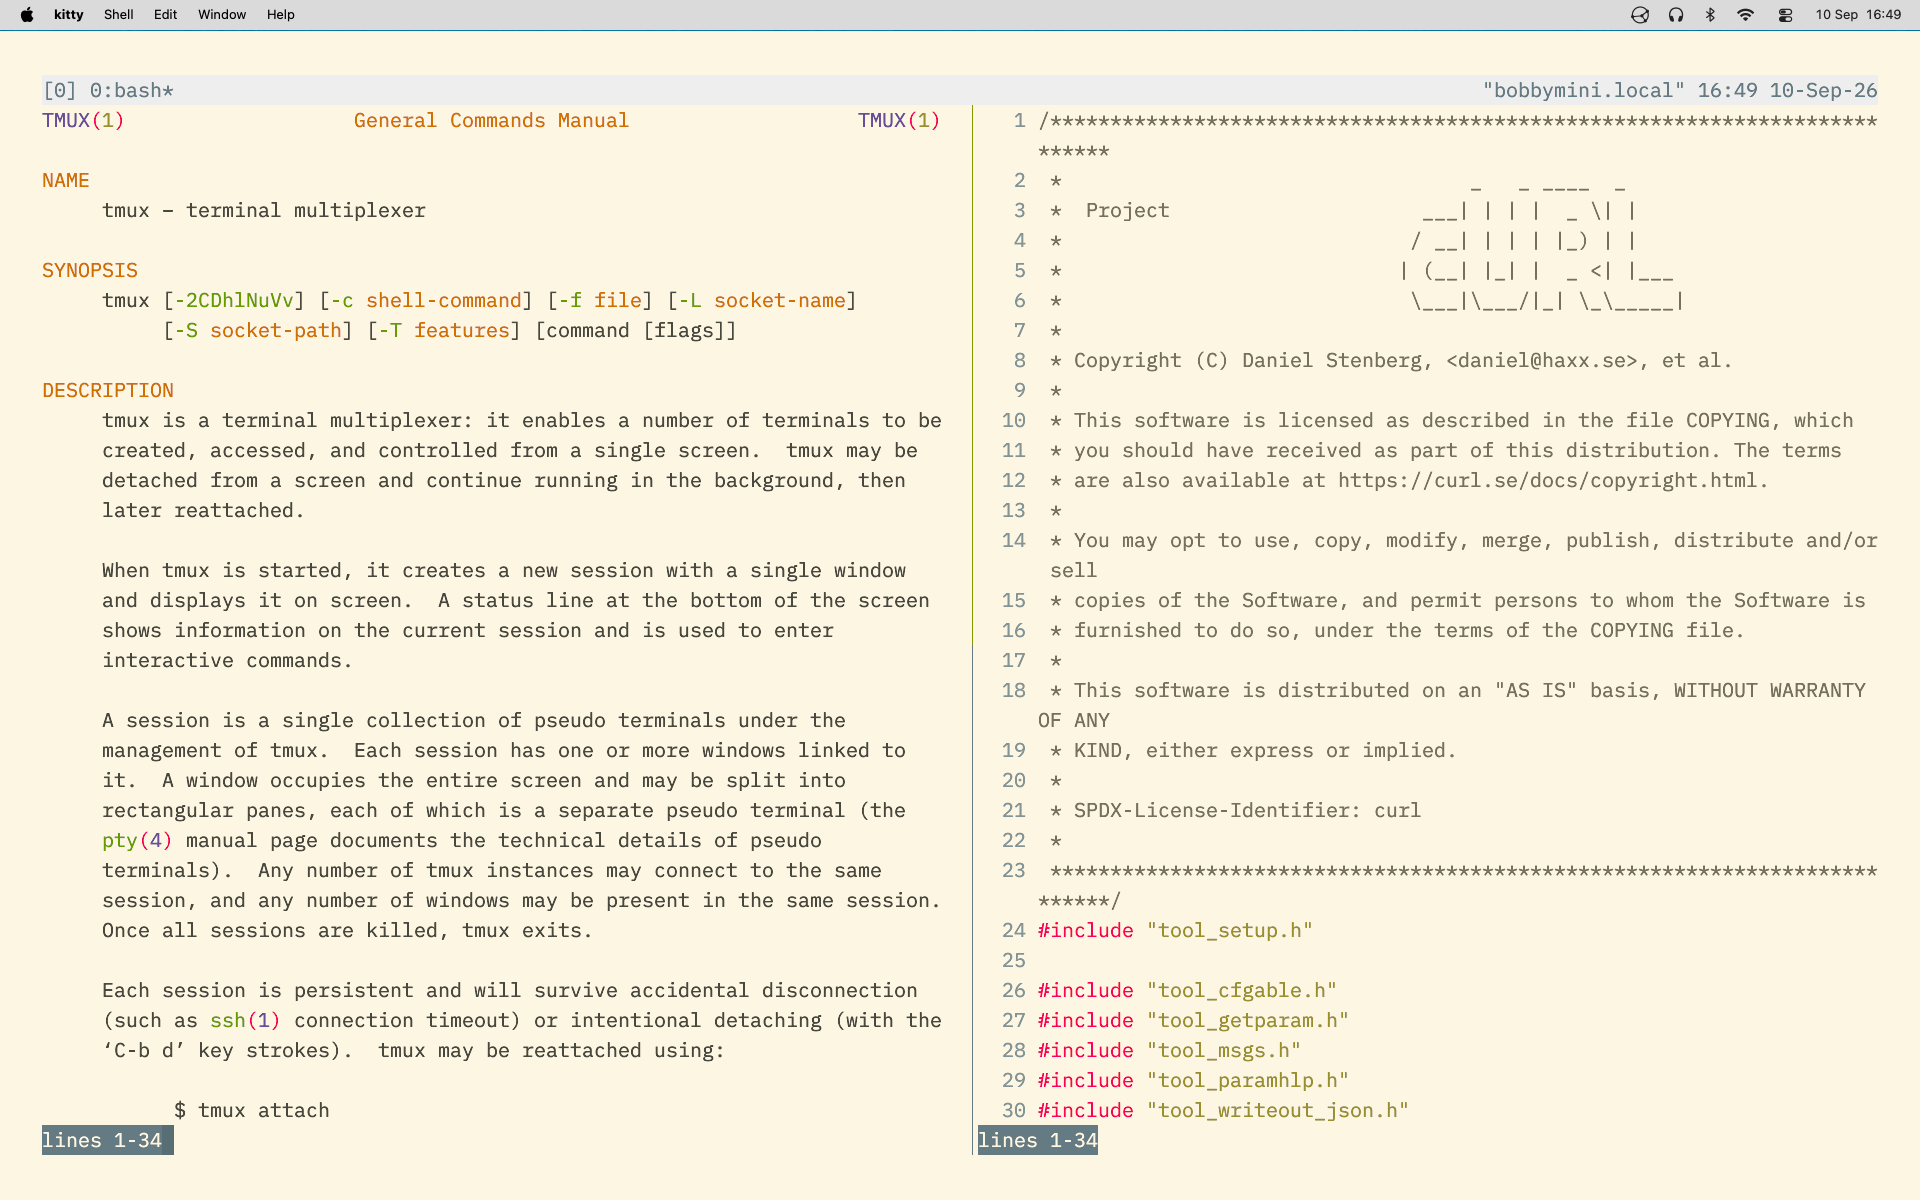Open the Shell menu
This screenshot has width=1920, height=1200.
[x=119, y=15]
